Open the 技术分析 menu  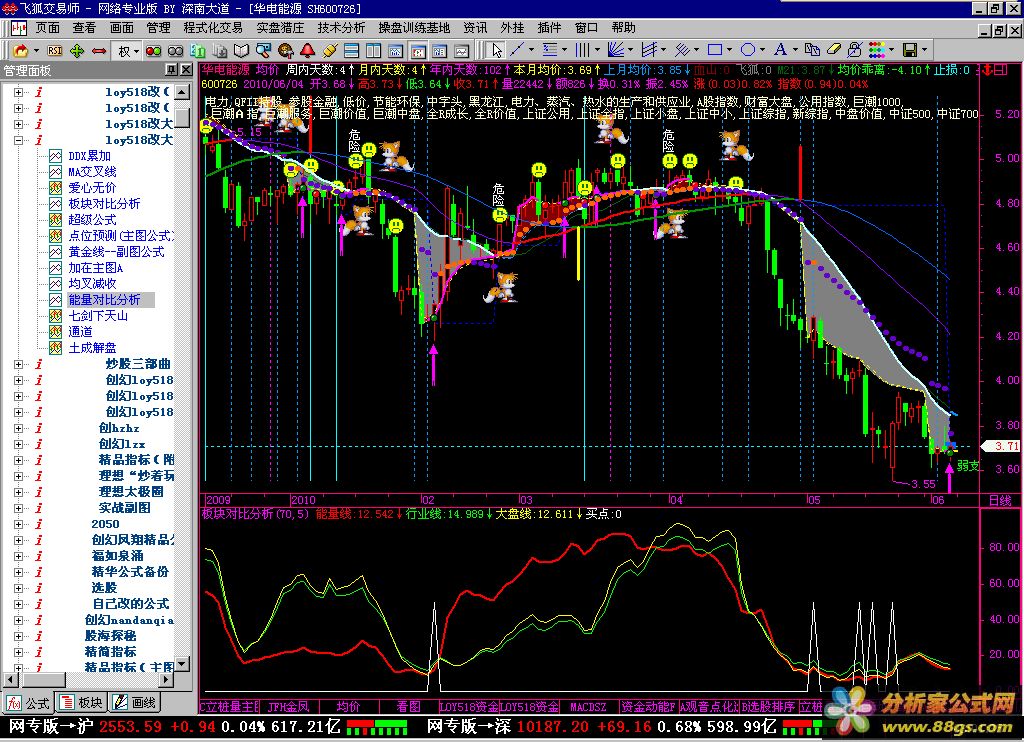coord(341,28)
